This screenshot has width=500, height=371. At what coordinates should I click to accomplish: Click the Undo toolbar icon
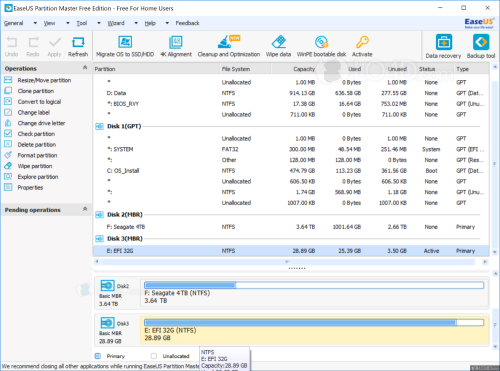click(11, 43)
